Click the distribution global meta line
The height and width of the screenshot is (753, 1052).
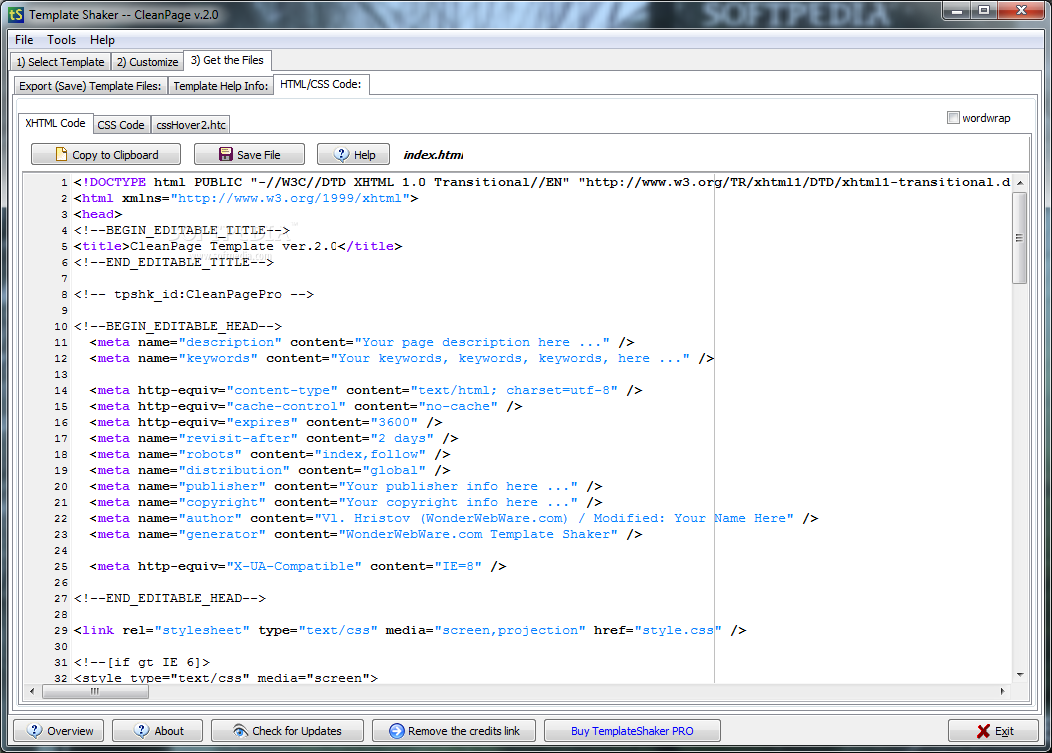(x=270, y=470)
